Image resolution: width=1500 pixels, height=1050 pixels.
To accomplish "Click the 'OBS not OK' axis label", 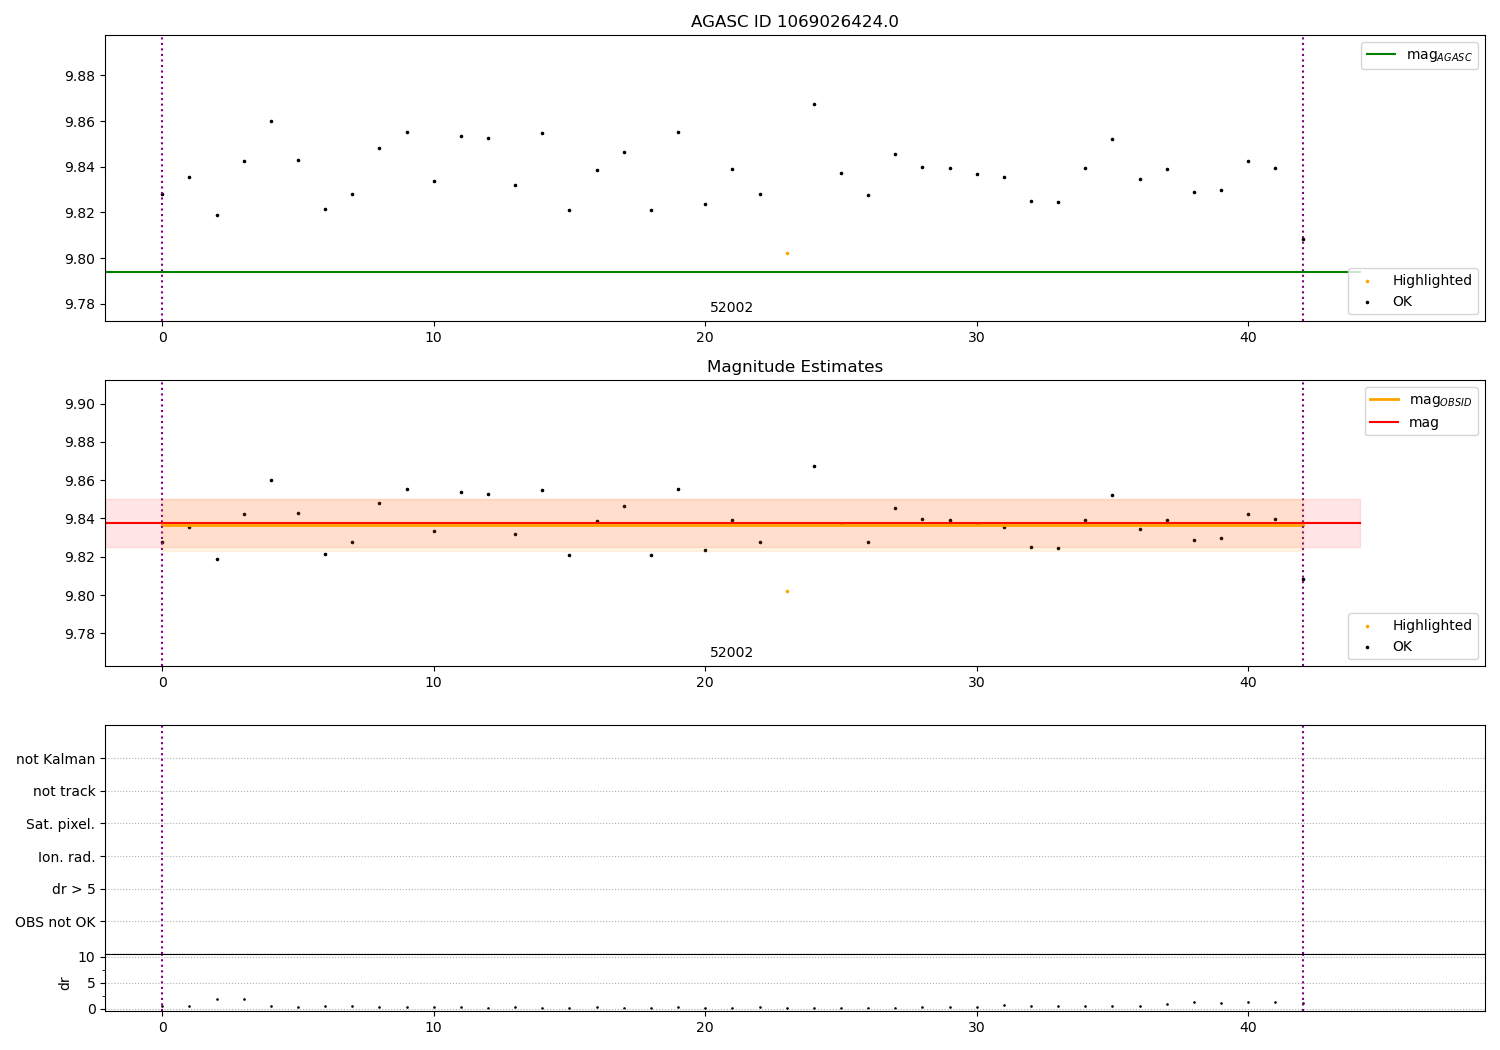I will click(55, 922).
